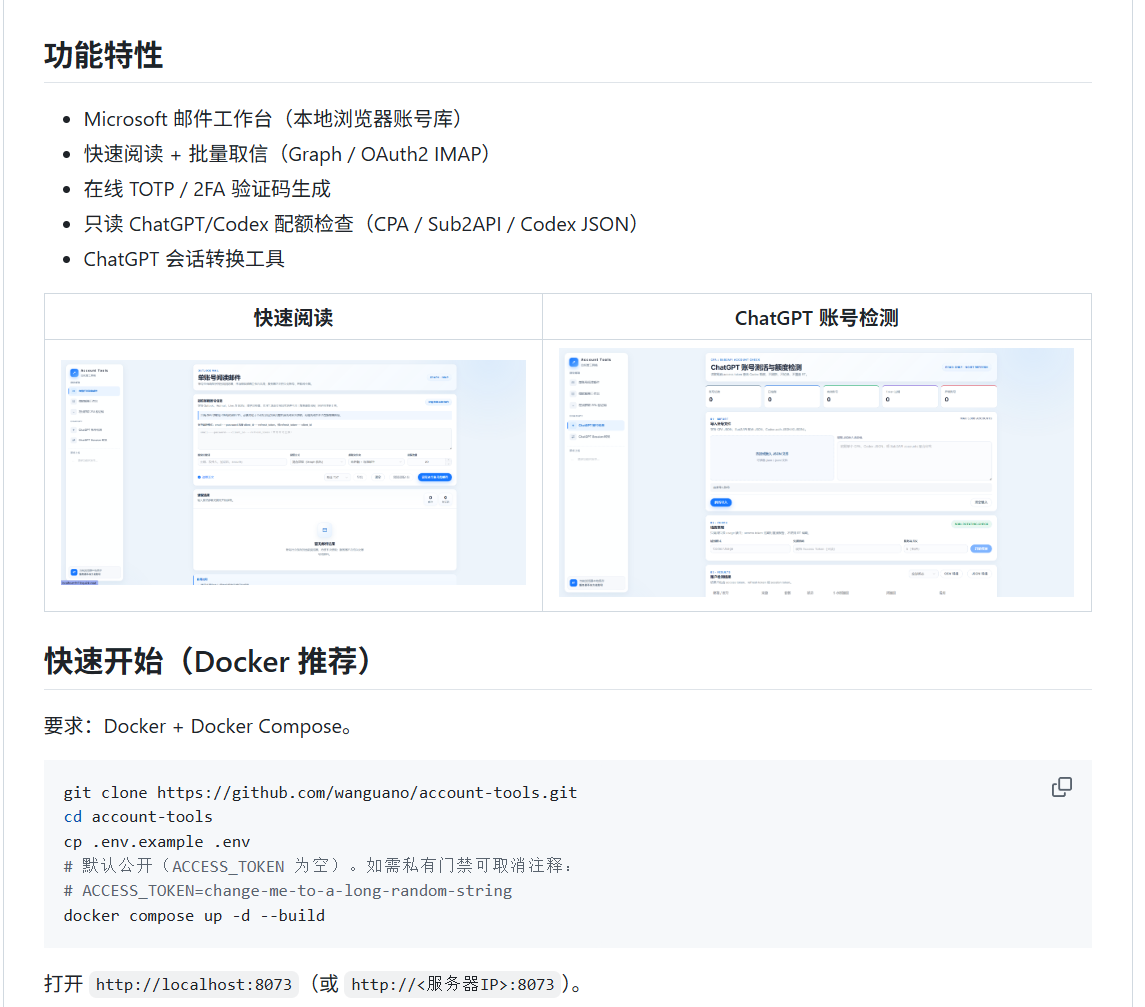
Task: Select the 'ChatGPT 会话转换工具' bullet
Action: click(x=184, y=259)
